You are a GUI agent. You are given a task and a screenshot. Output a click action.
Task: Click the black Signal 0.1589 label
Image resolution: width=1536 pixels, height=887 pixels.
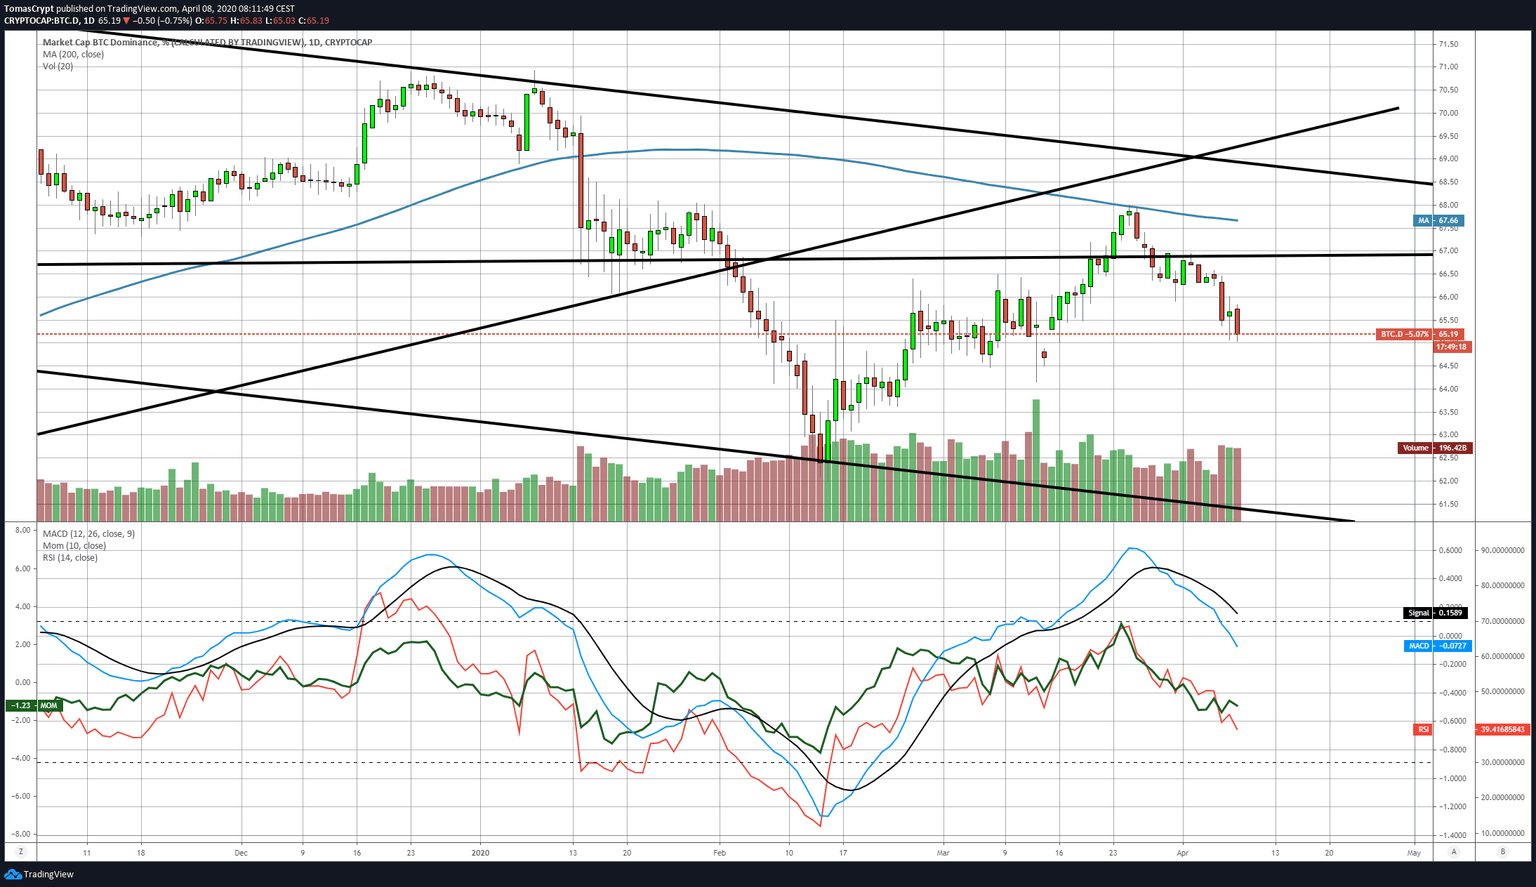pos(1434,612)
